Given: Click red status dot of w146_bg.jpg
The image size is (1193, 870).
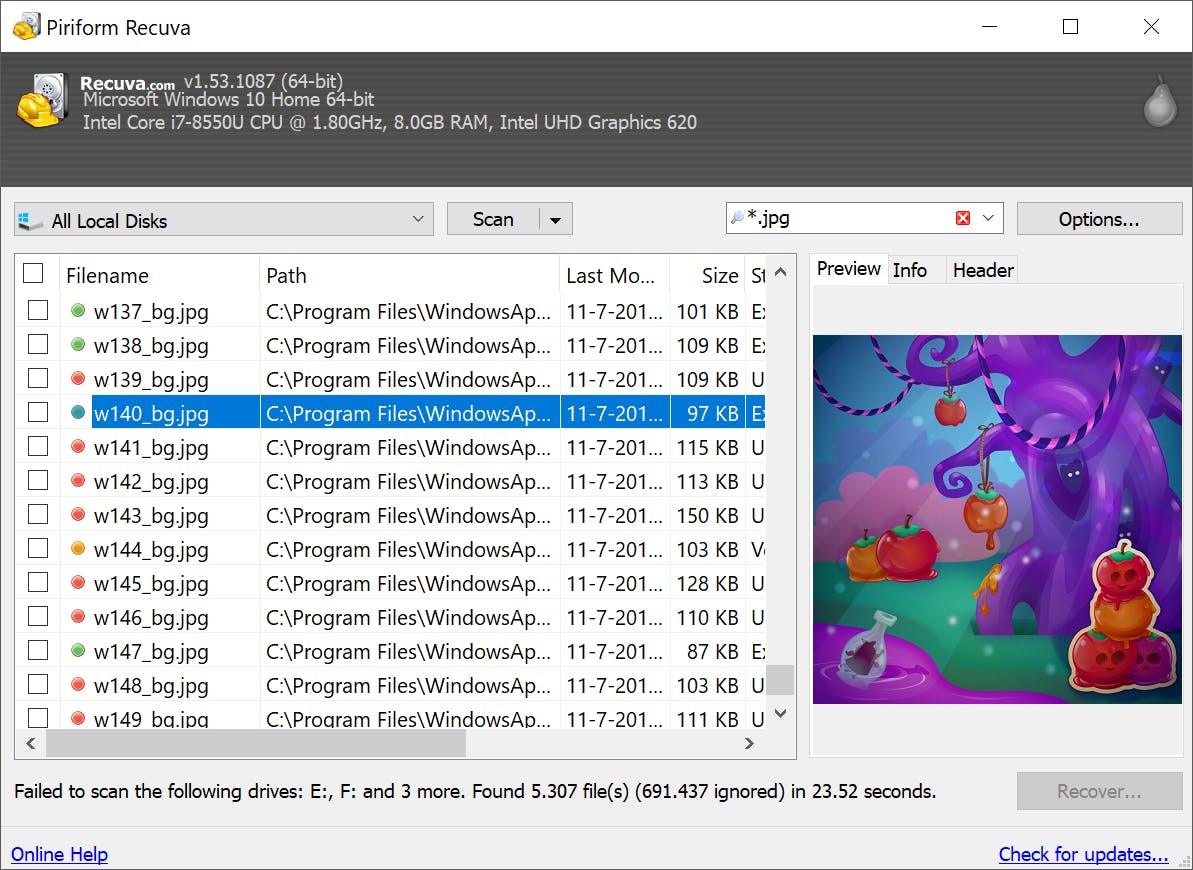Looking at the screenshot, I should click(x=78, y=617).
